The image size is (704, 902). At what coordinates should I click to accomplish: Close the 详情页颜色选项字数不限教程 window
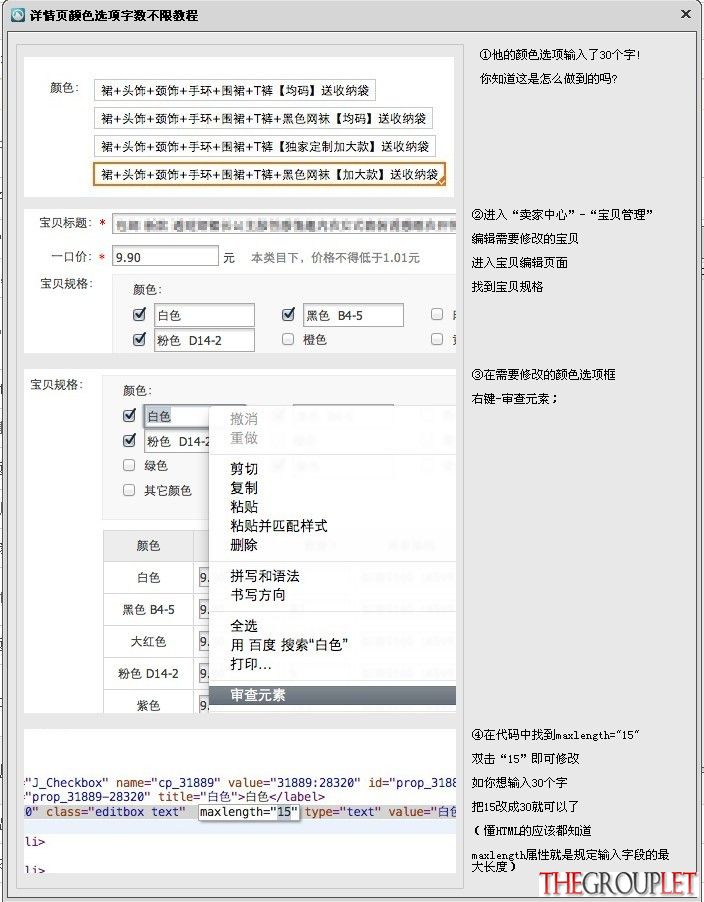point(686,14)
